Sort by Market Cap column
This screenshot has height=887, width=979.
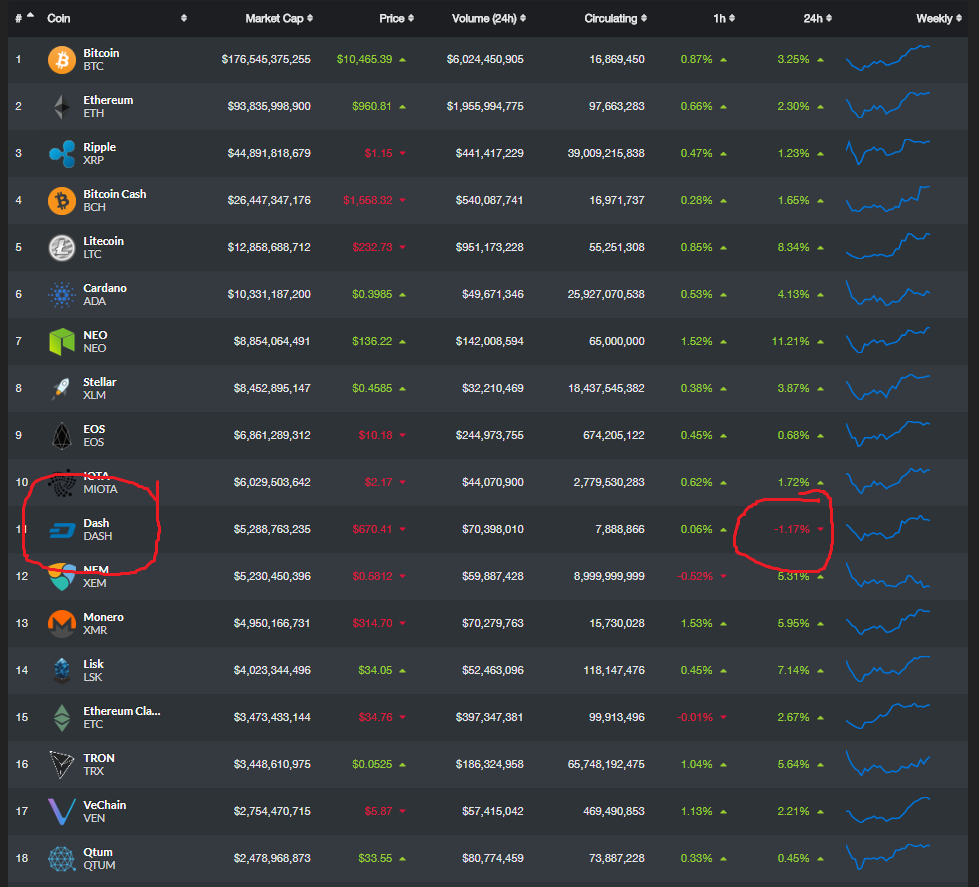coord(279,18)
